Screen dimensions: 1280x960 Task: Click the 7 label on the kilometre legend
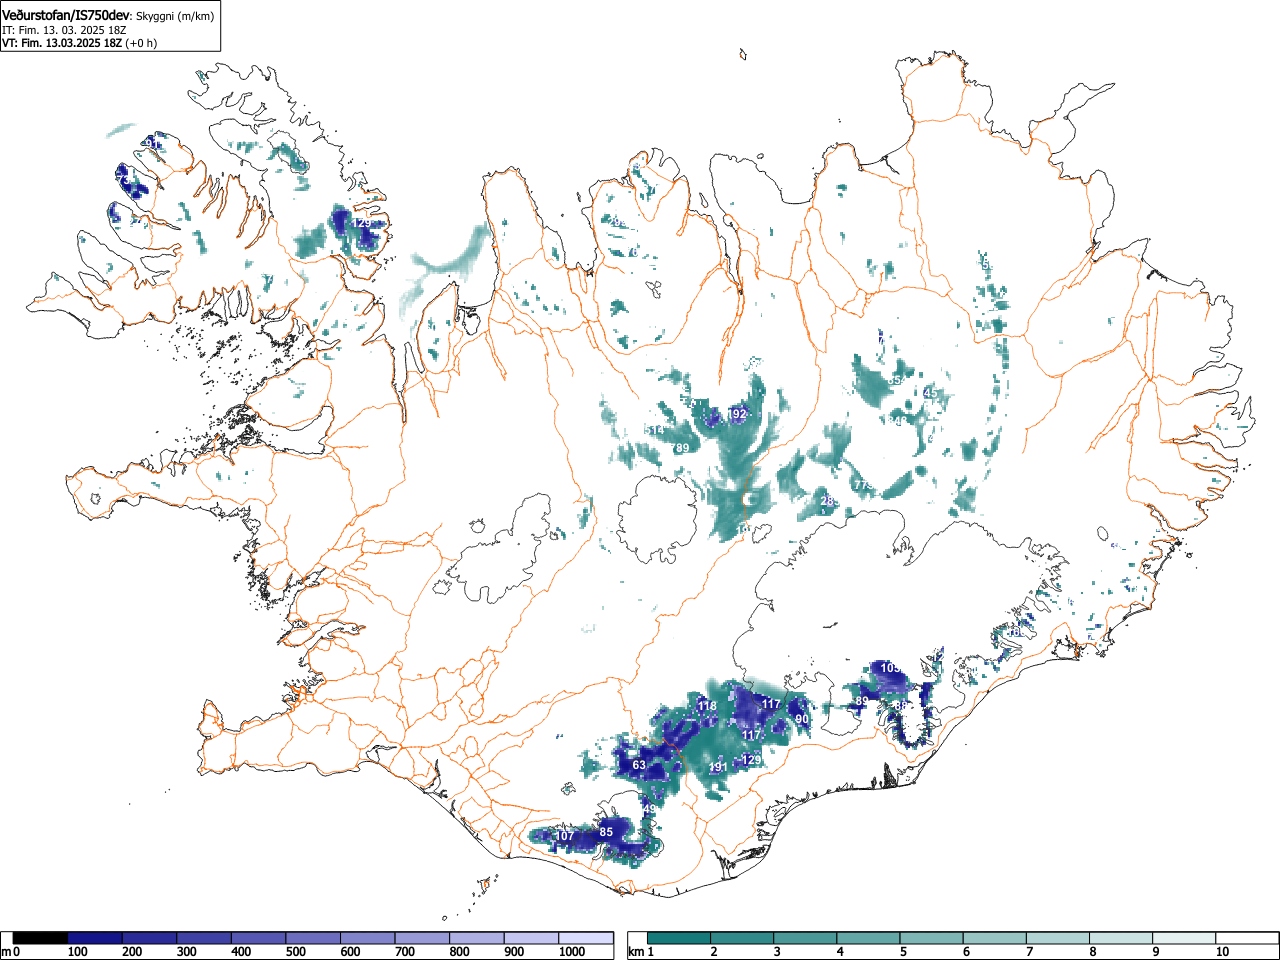tap(1029, 952)
